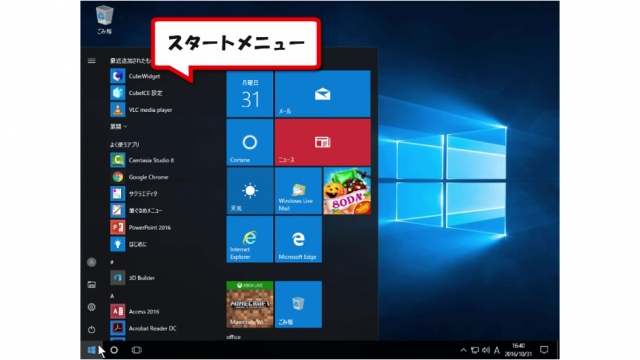
Task: Click the '#' group header
Action: pos(112,262)
